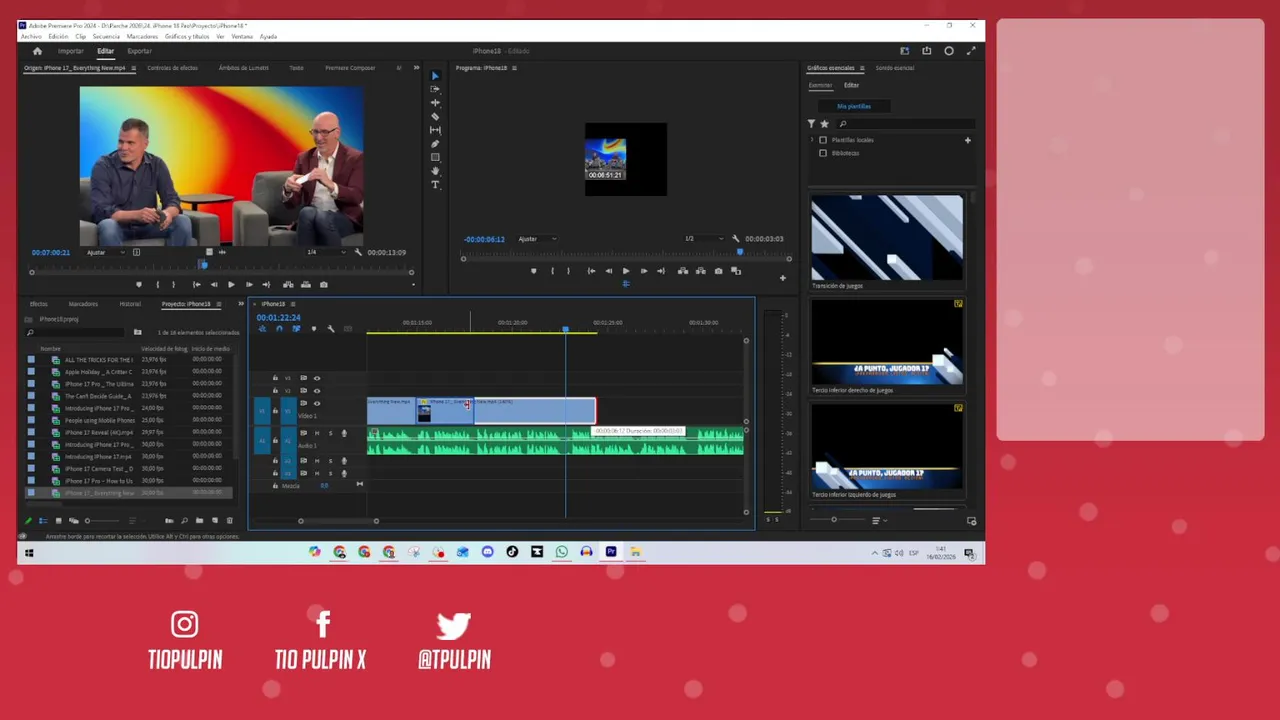This screenshot has height=720, width=1280.
Task: Select the Selection tool arrow
Action: click(435, 76)
